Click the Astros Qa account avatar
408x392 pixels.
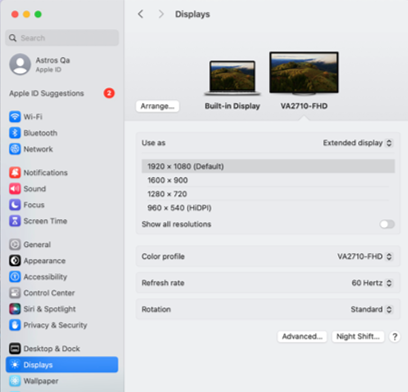20,64
